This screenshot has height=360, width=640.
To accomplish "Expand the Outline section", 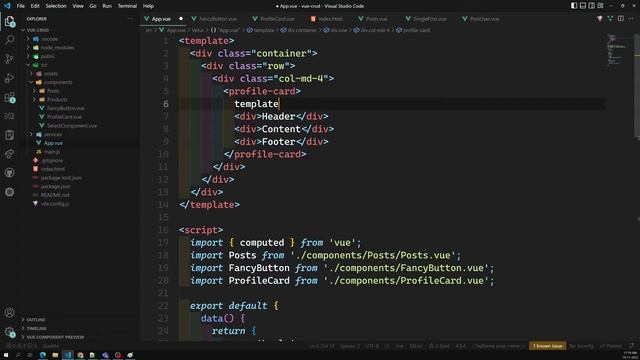I will point(36,320).
